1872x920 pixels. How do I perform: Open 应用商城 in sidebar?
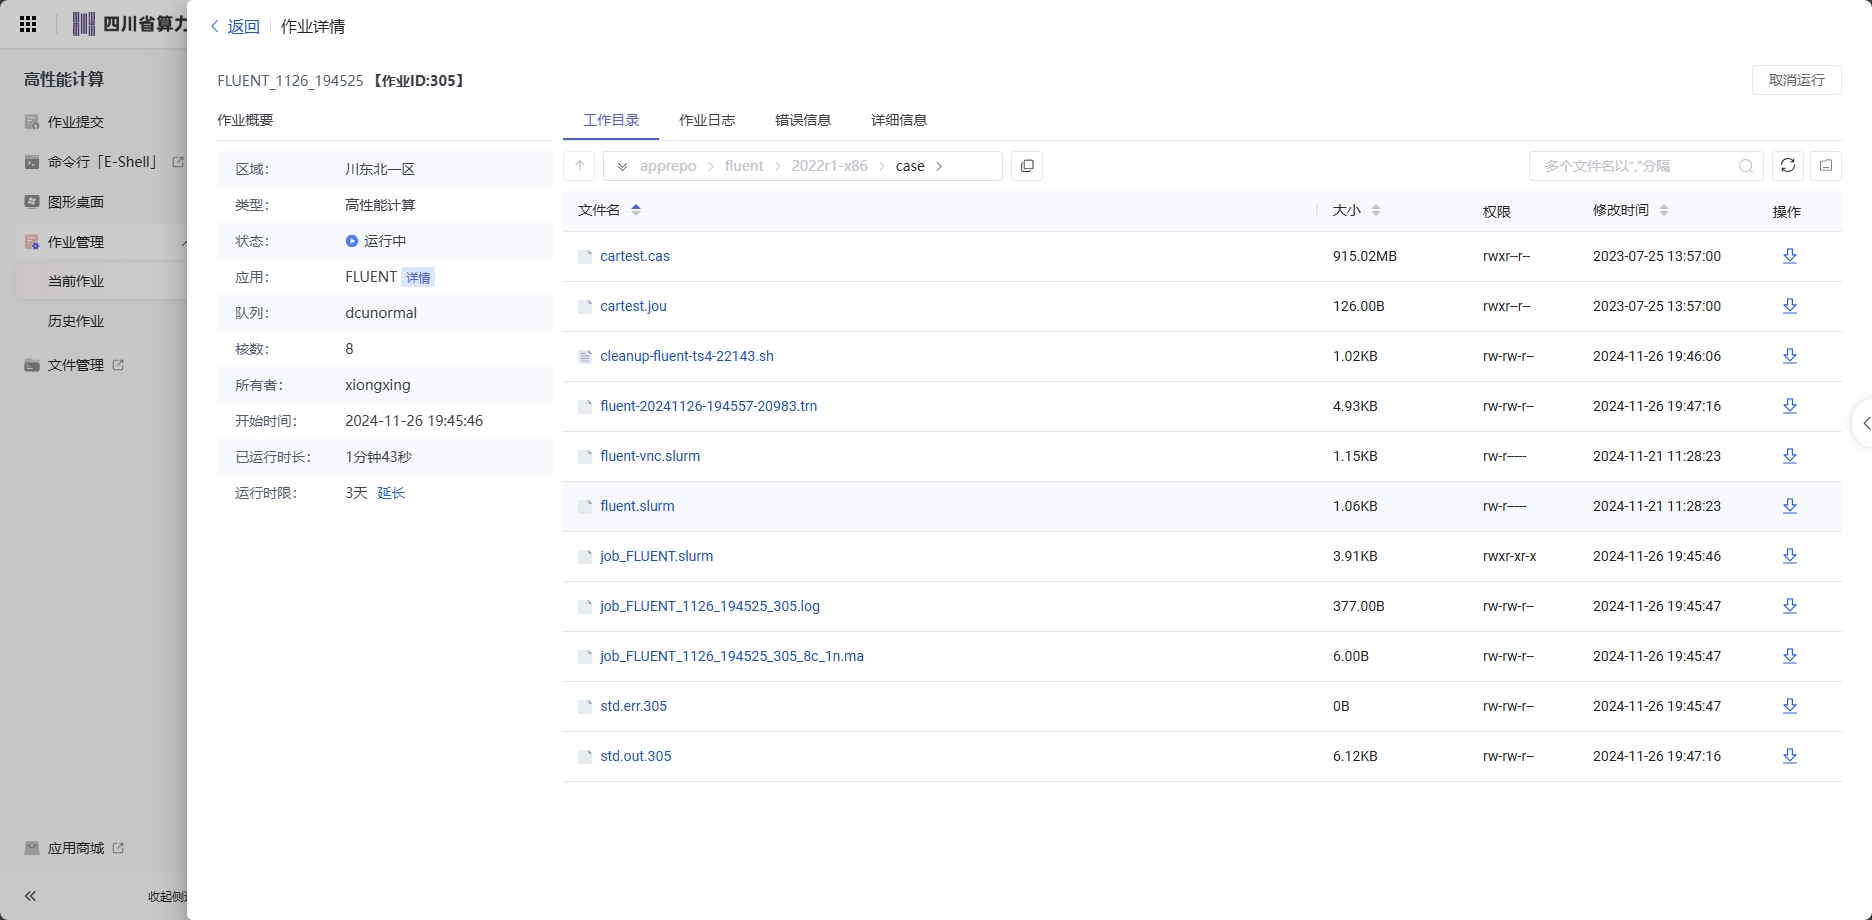click(76, 848)
